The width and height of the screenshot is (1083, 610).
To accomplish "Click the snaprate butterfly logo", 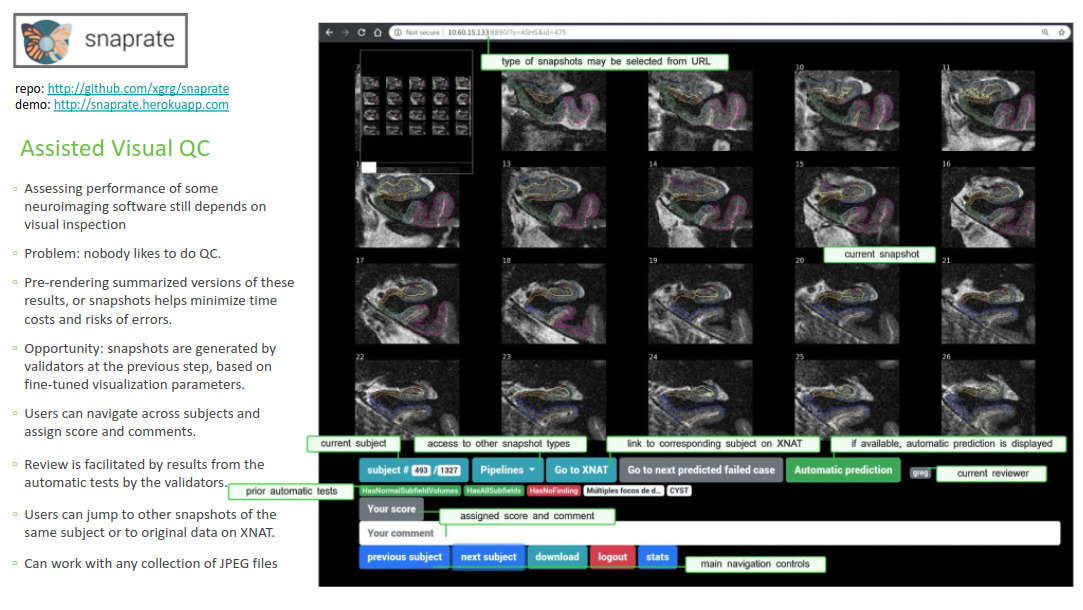I will 47,41.
